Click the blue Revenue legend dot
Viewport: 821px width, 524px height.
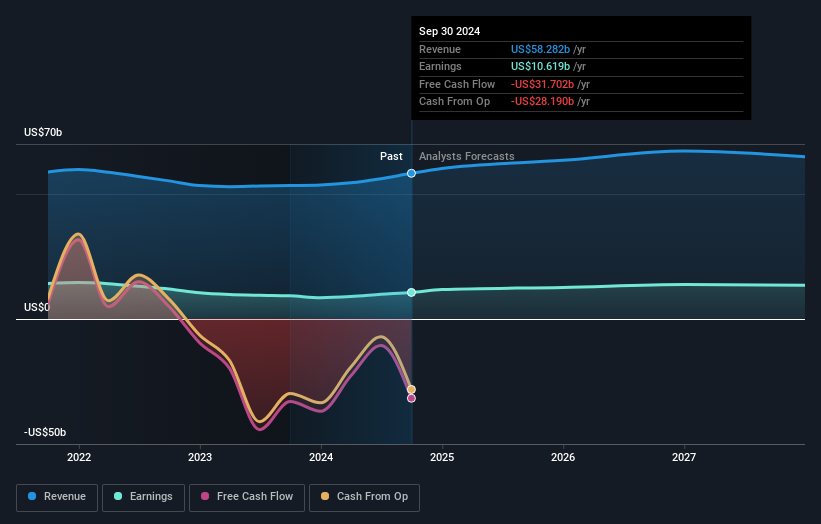[x=32, y=496]
